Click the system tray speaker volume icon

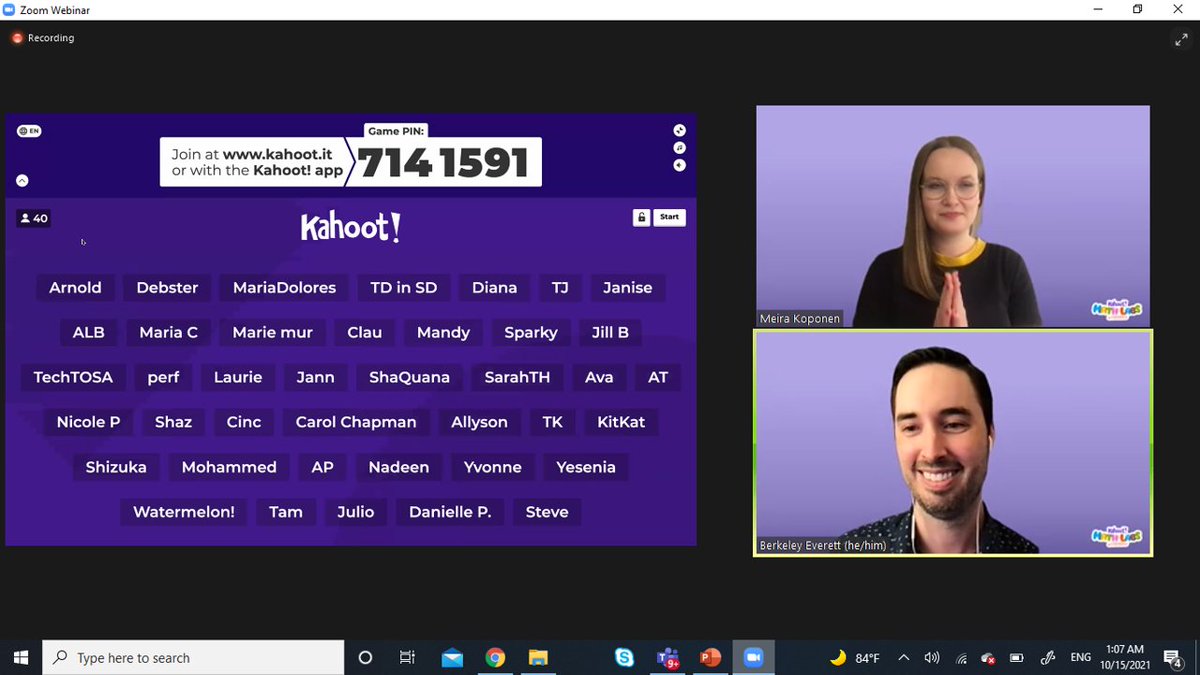point(932,657)
